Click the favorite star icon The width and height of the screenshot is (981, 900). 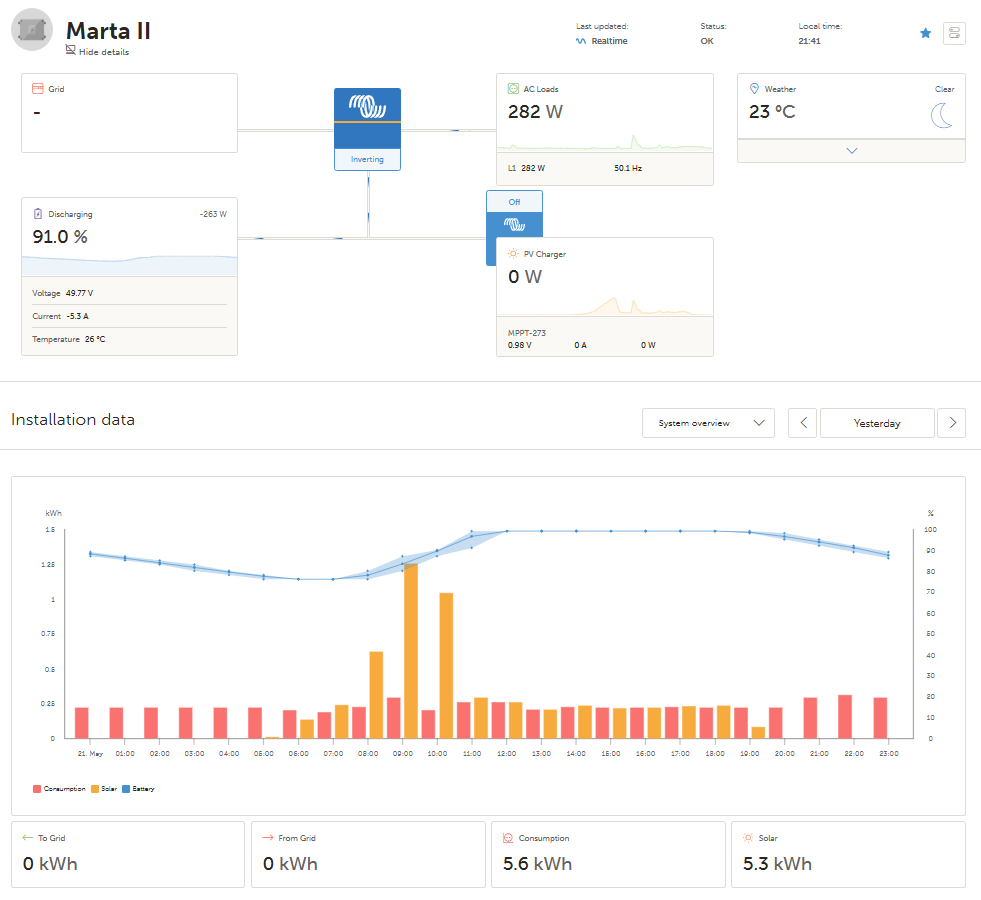click(x=925, y=33)
